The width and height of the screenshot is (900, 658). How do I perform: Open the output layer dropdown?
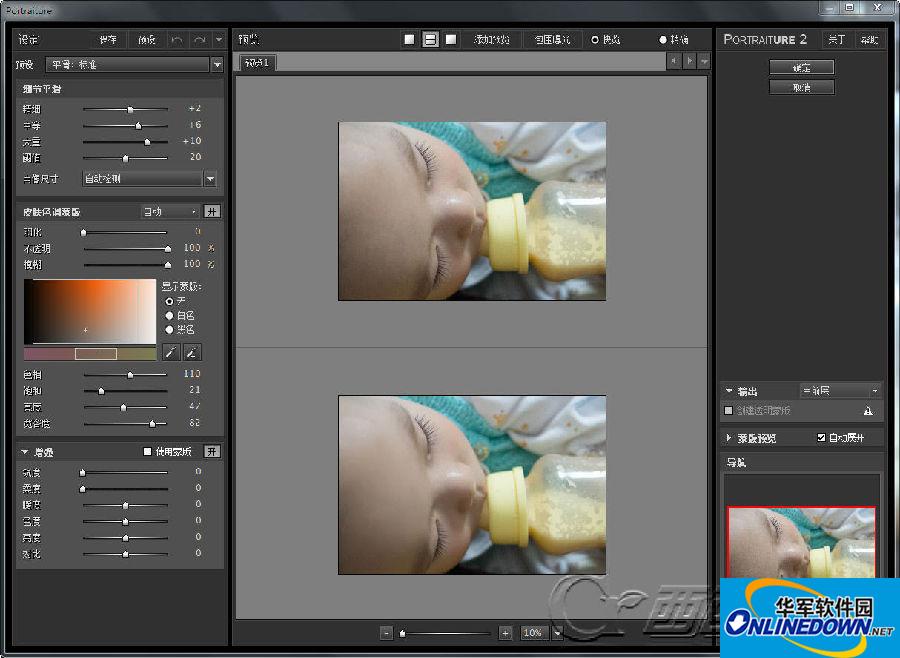[x=840, y=391]
